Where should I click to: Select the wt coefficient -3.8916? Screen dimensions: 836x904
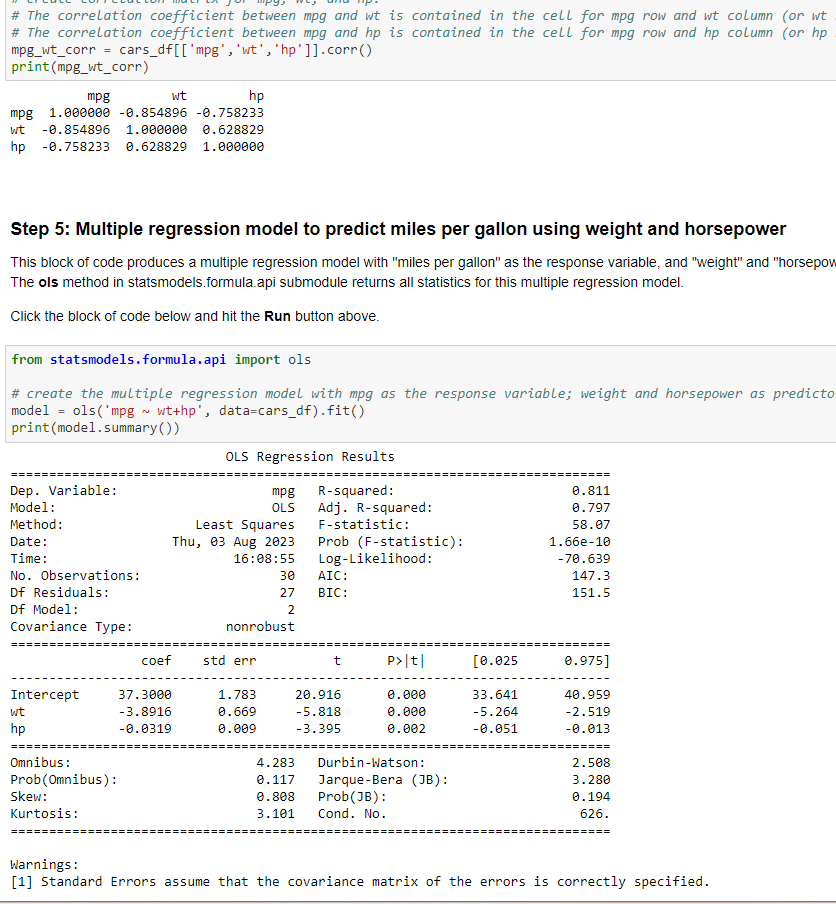pyautogui.click(x=145, y=712)
